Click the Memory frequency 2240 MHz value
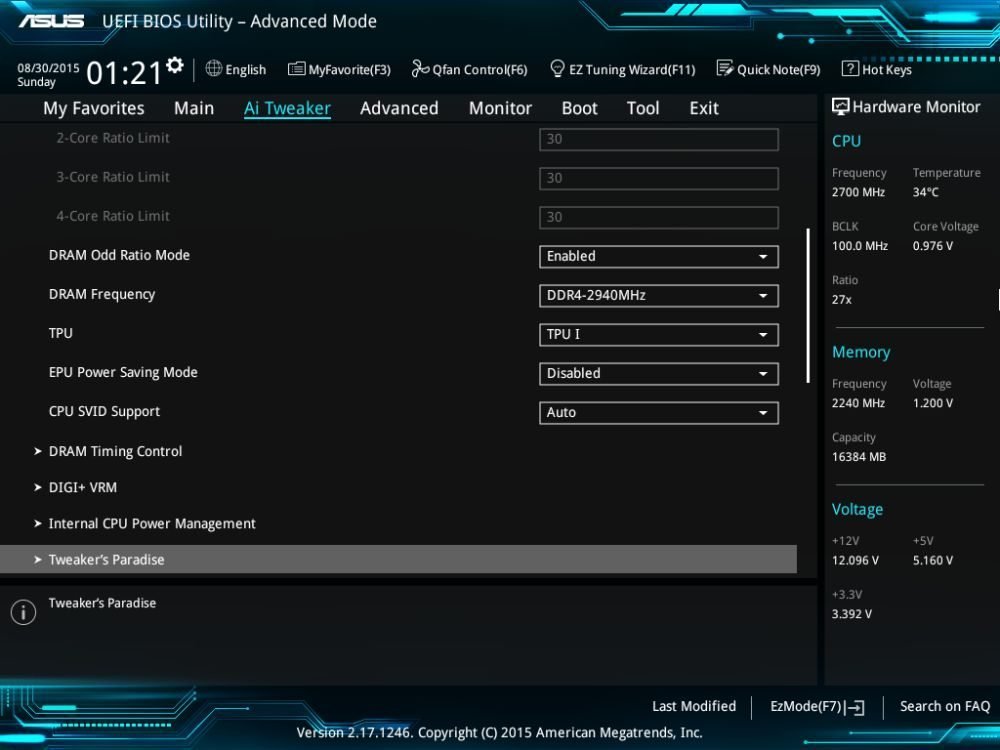1000x750 pixels. [858, 403]
